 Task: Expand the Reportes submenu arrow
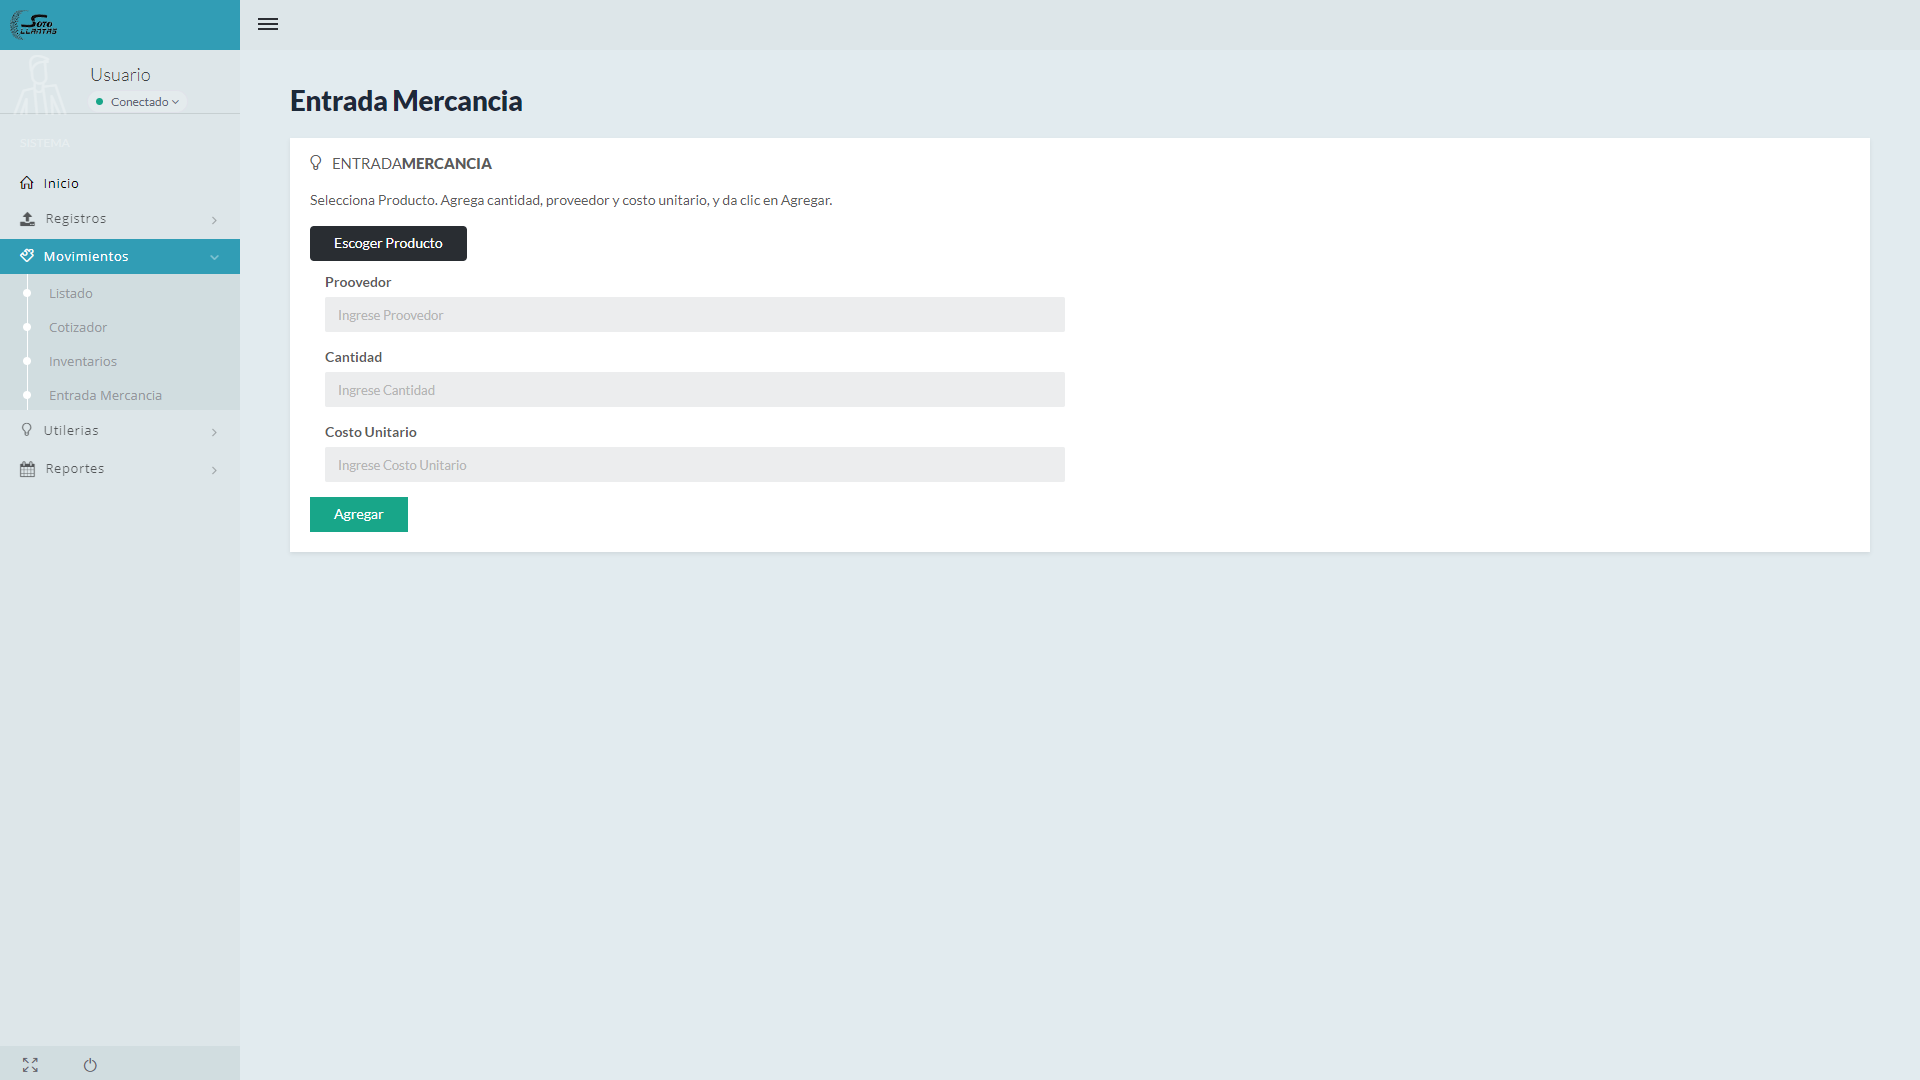coord(214,470)
